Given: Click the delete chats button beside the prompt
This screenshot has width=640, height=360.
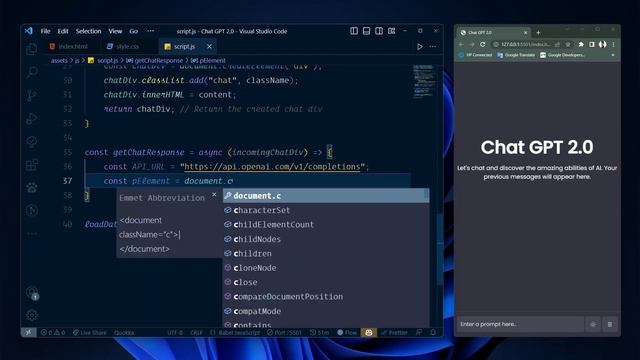Looking at the screenshot, I should [x=610, y=324].
